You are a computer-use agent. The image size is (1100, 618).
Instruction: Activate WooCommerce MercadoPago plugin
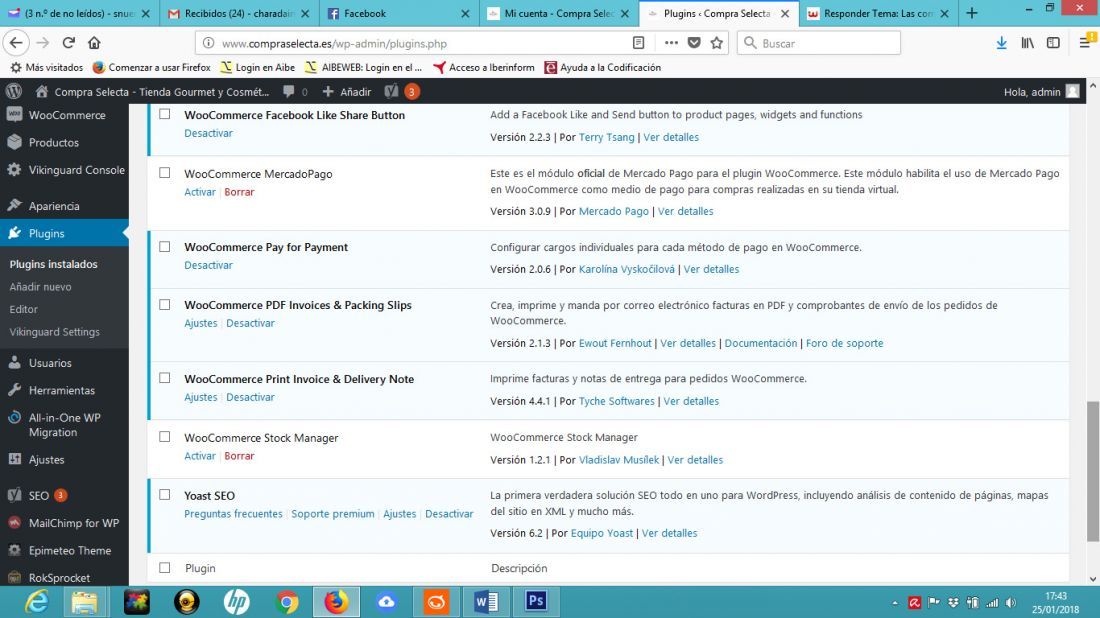click(200, 192)
